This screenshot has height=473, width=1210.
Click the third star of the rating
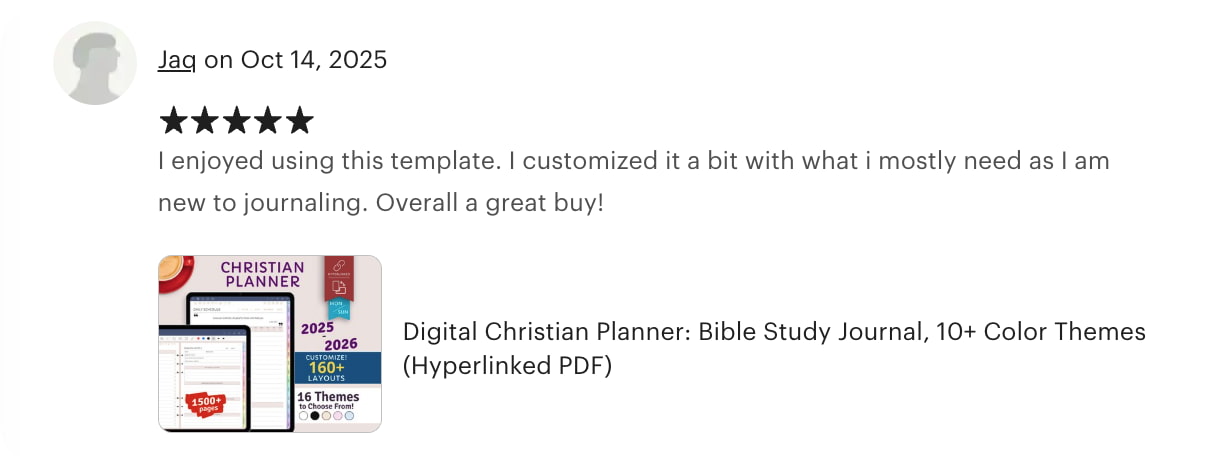pos(236,121)
